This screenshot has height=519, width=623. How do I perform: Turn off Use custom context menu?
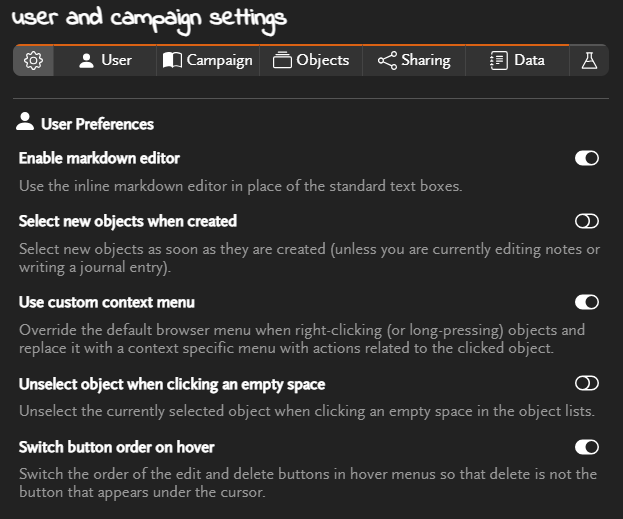tap(587, 302)
